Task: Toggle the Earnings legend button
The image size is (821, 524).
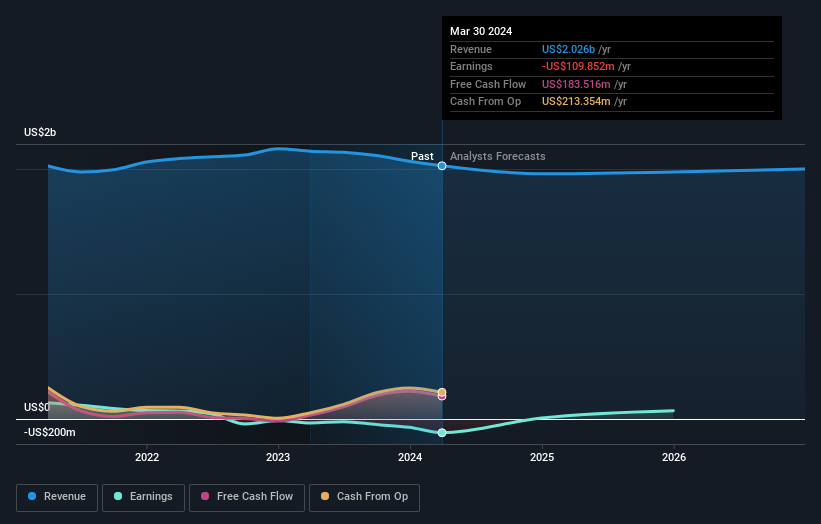Action: click(143, 497)
